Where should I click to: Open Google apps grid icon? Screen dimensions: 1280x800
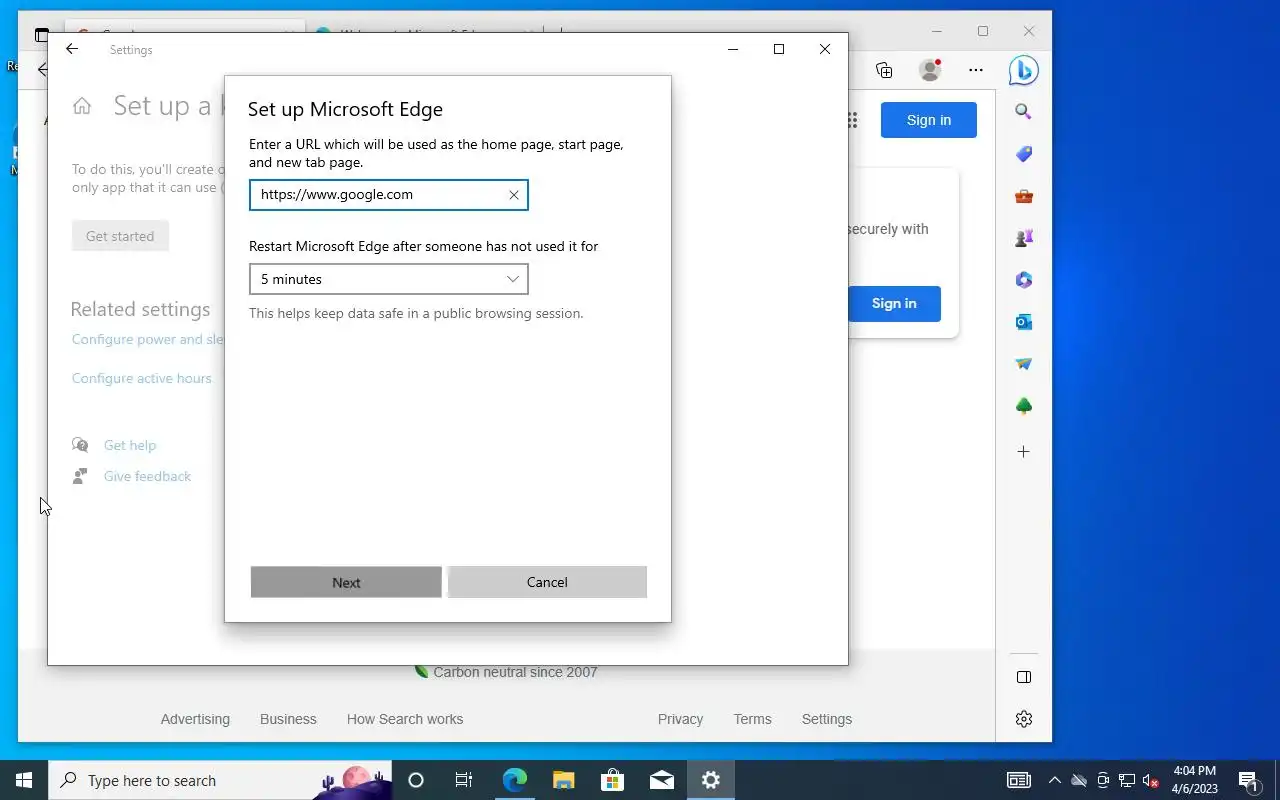[x=853, y=120]
